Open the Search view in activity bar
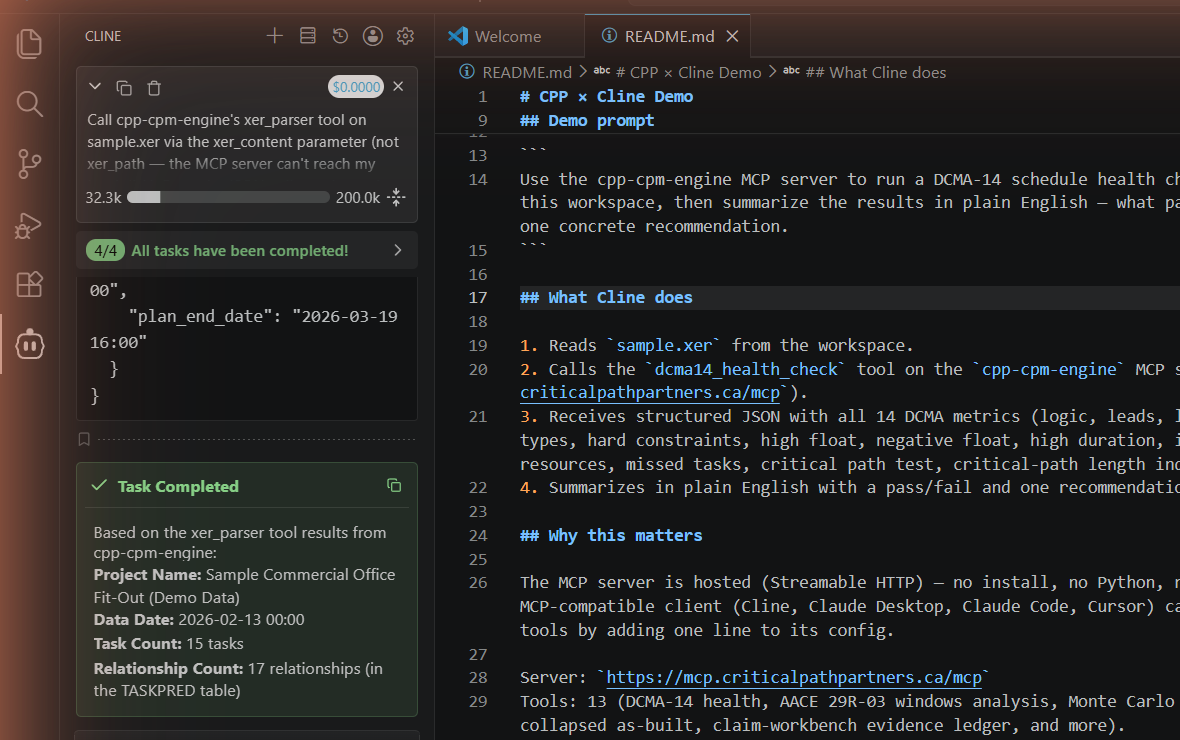The height and width of the screenshot is (740, 1180). tap(29, 104)
